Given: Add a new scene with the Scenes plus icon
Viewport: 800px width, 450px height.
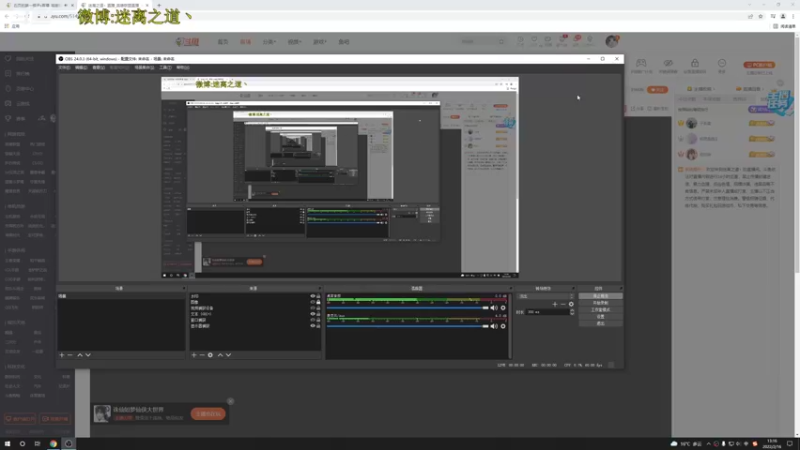Looking at the screenshot, I should point(62,355).
